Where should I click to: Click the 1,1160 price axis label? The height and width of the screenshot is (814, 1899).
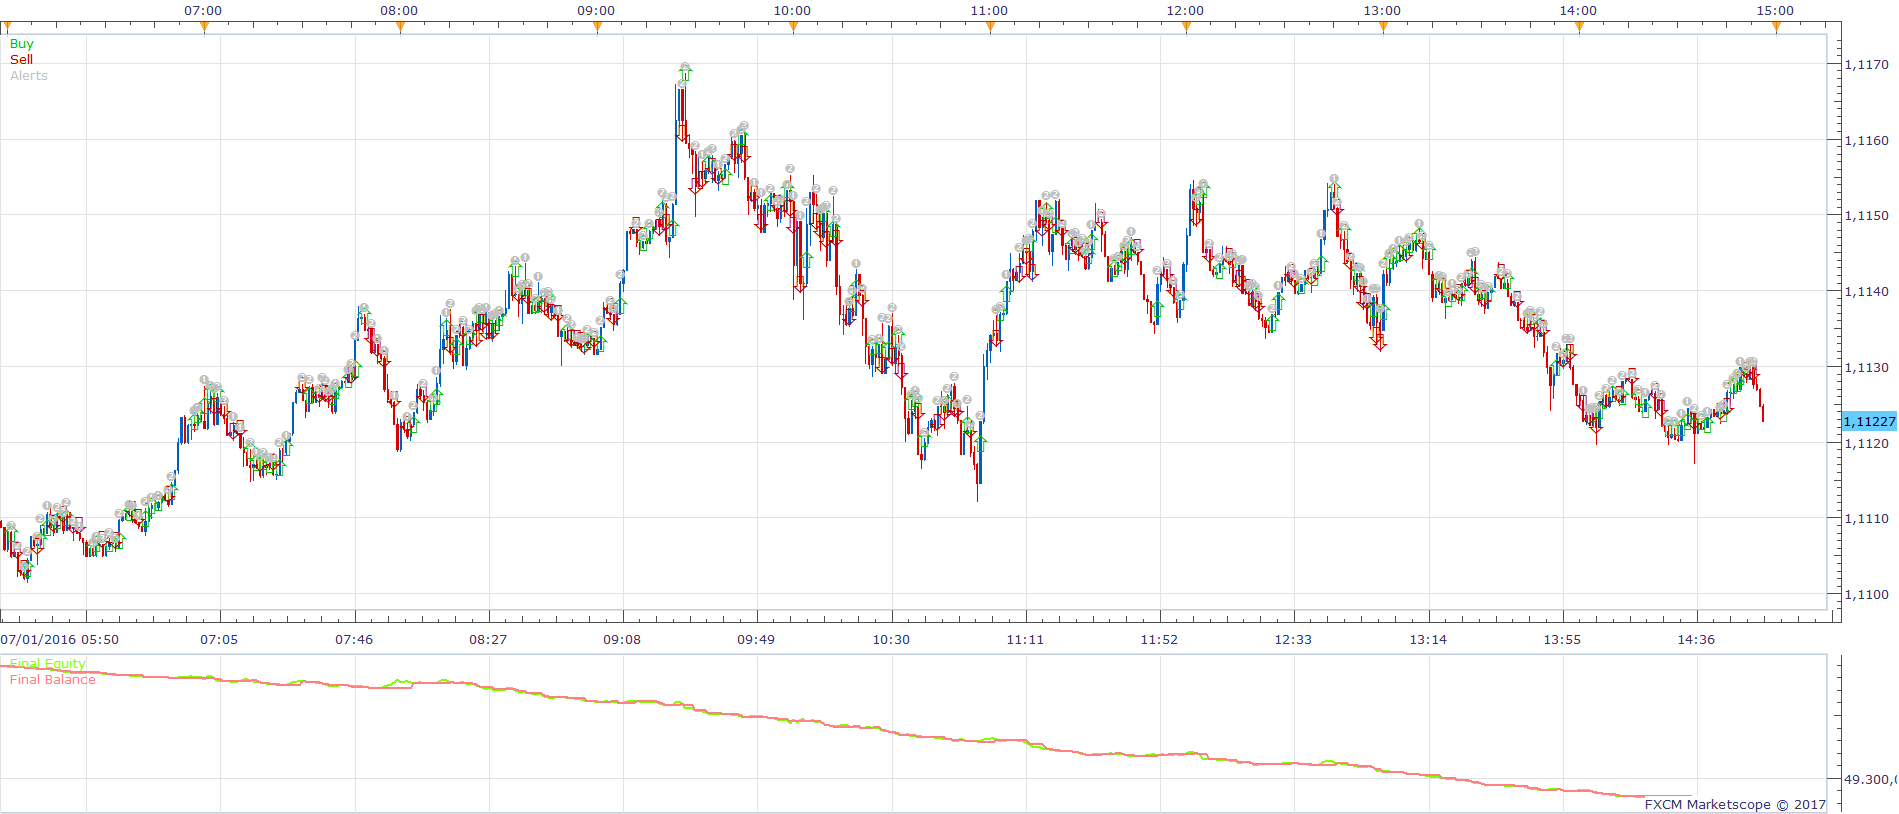click(1867, 141)
